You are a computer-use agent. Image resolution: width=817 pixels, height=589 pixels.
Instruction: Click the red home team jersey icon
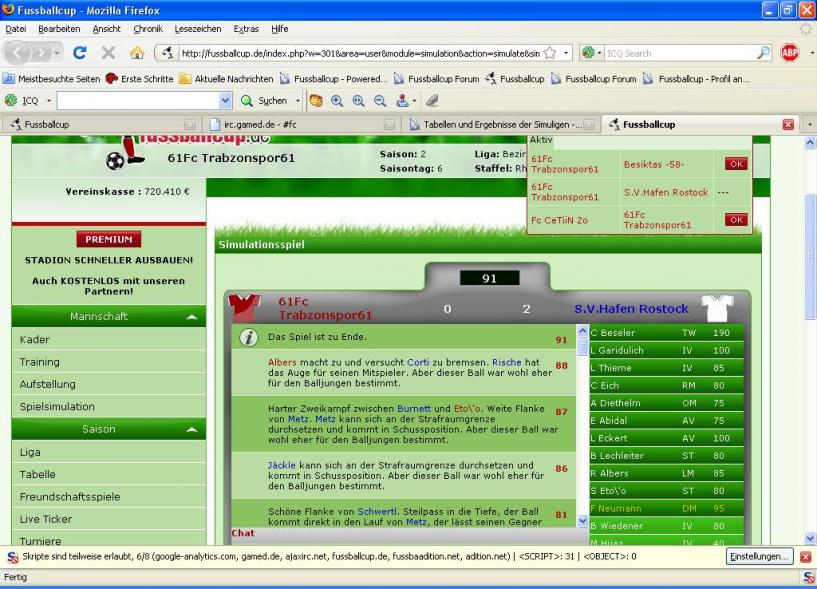click(244, 307)
